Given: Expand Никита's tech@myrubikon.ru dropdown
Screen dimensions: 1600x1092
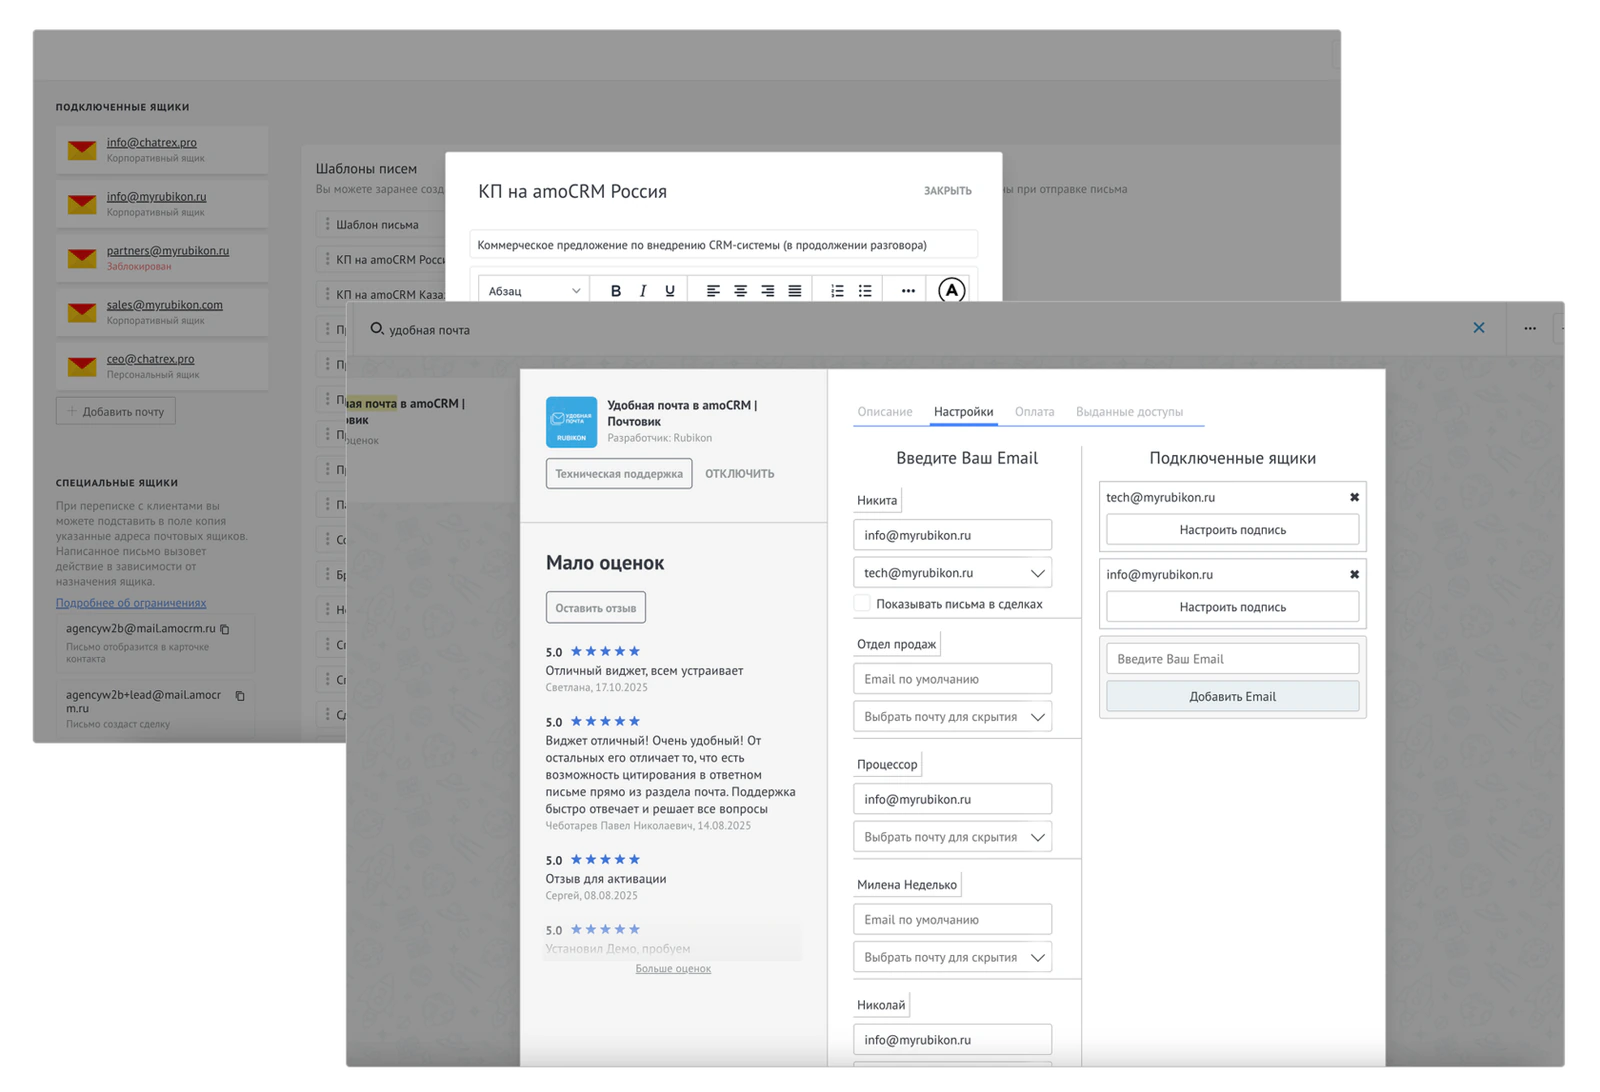Looking at the screenshot, I should [952, 573].
